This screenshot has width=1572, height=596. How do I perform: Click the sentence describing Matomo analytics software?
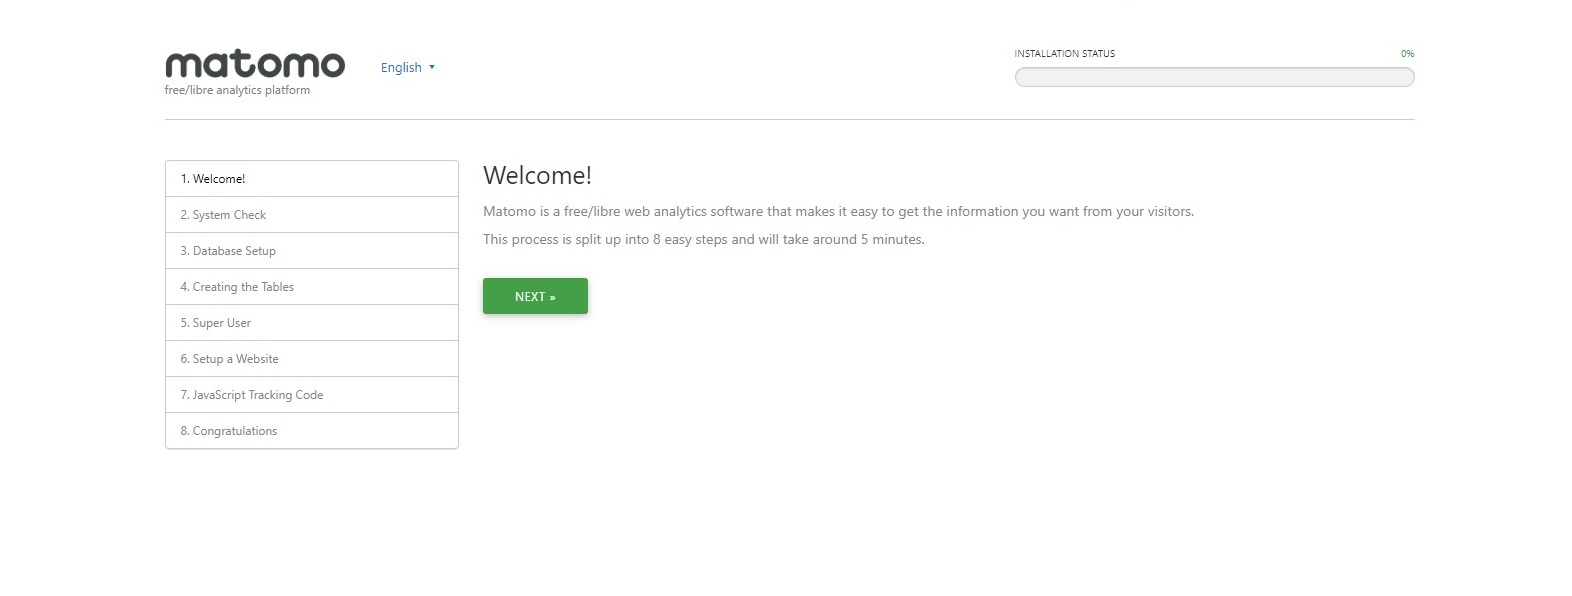tap(838, 211)
